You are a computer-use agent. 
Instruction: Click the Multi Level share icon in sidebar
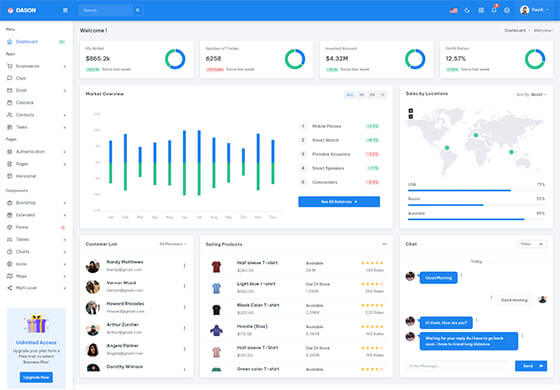point(10,288)
